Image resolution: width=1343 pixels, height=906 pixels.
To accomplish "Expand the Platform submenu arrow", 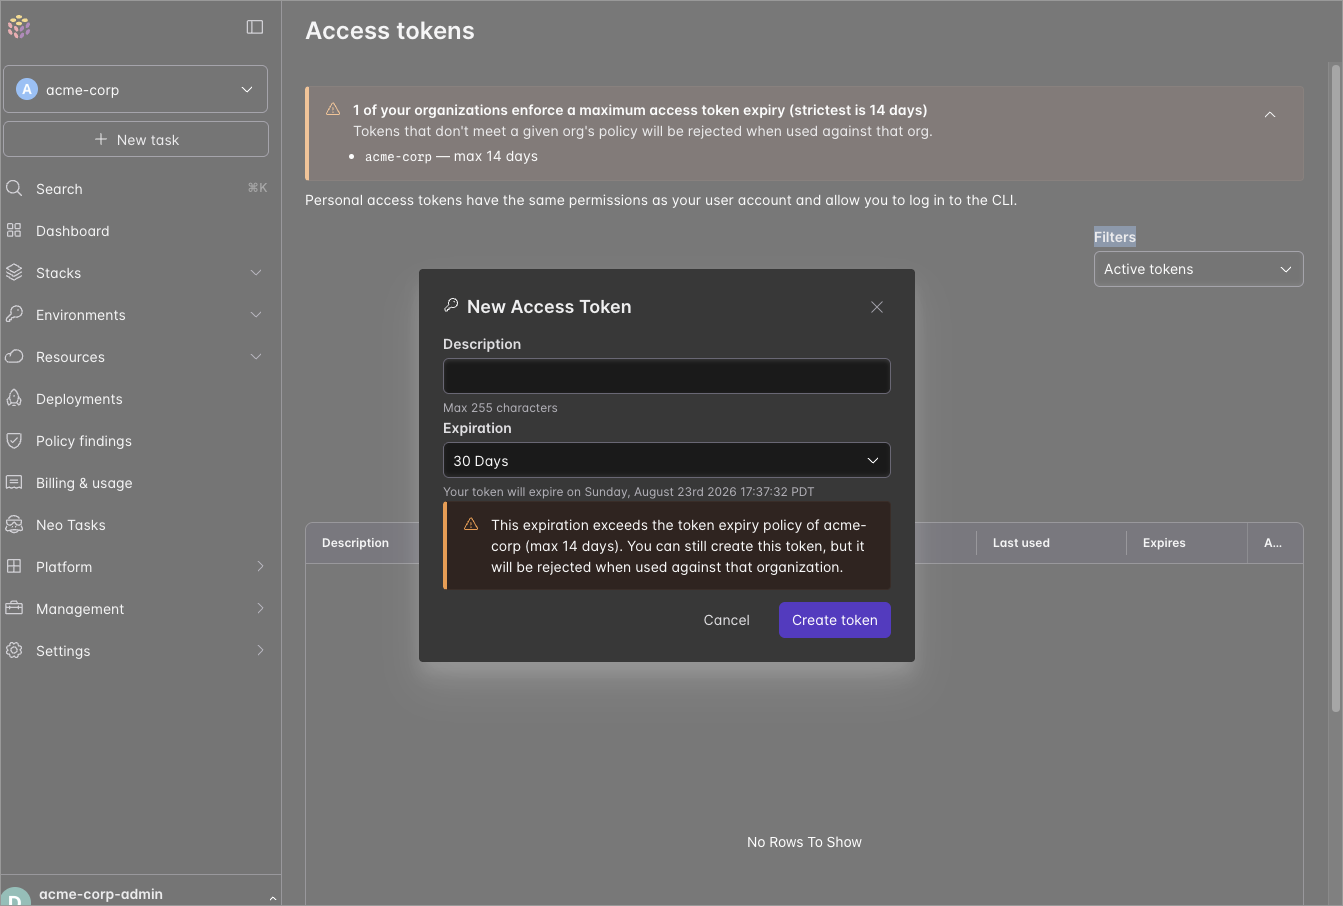I will (260, 566).
